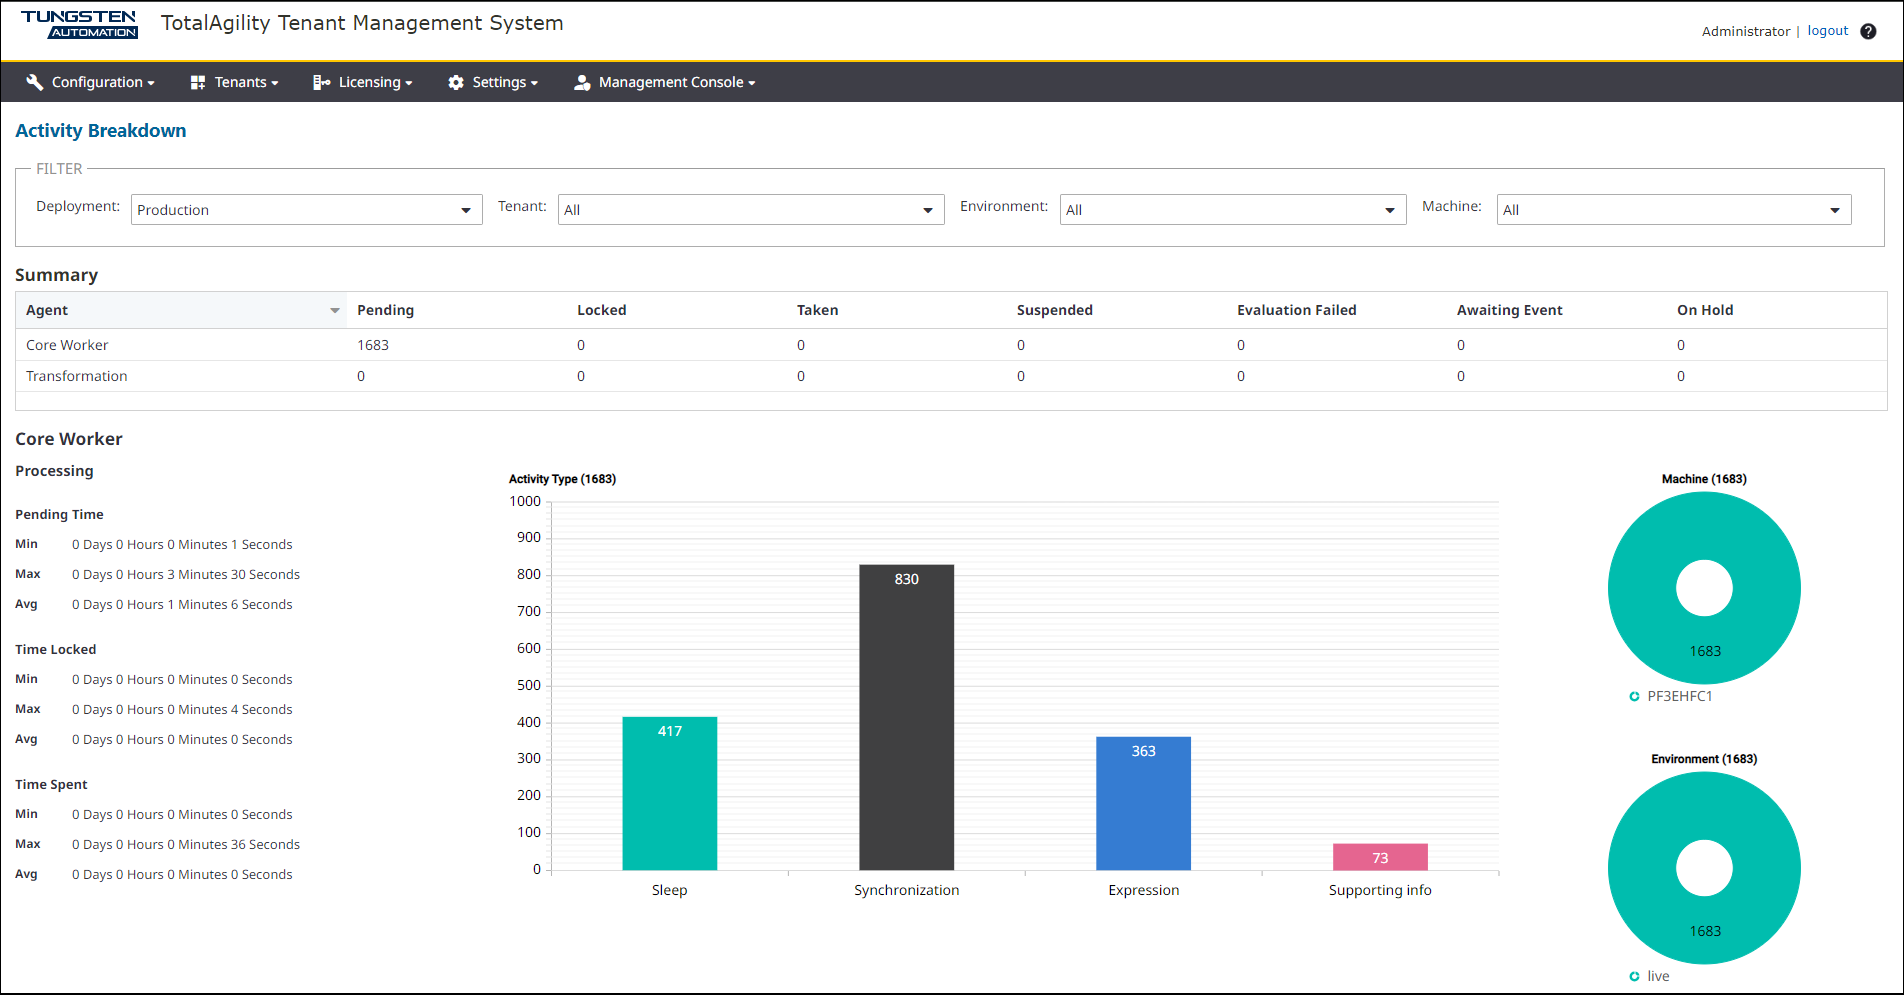Click the Licensing icon in navbar
Screen dimensions: 1904x995
(321, 82)
